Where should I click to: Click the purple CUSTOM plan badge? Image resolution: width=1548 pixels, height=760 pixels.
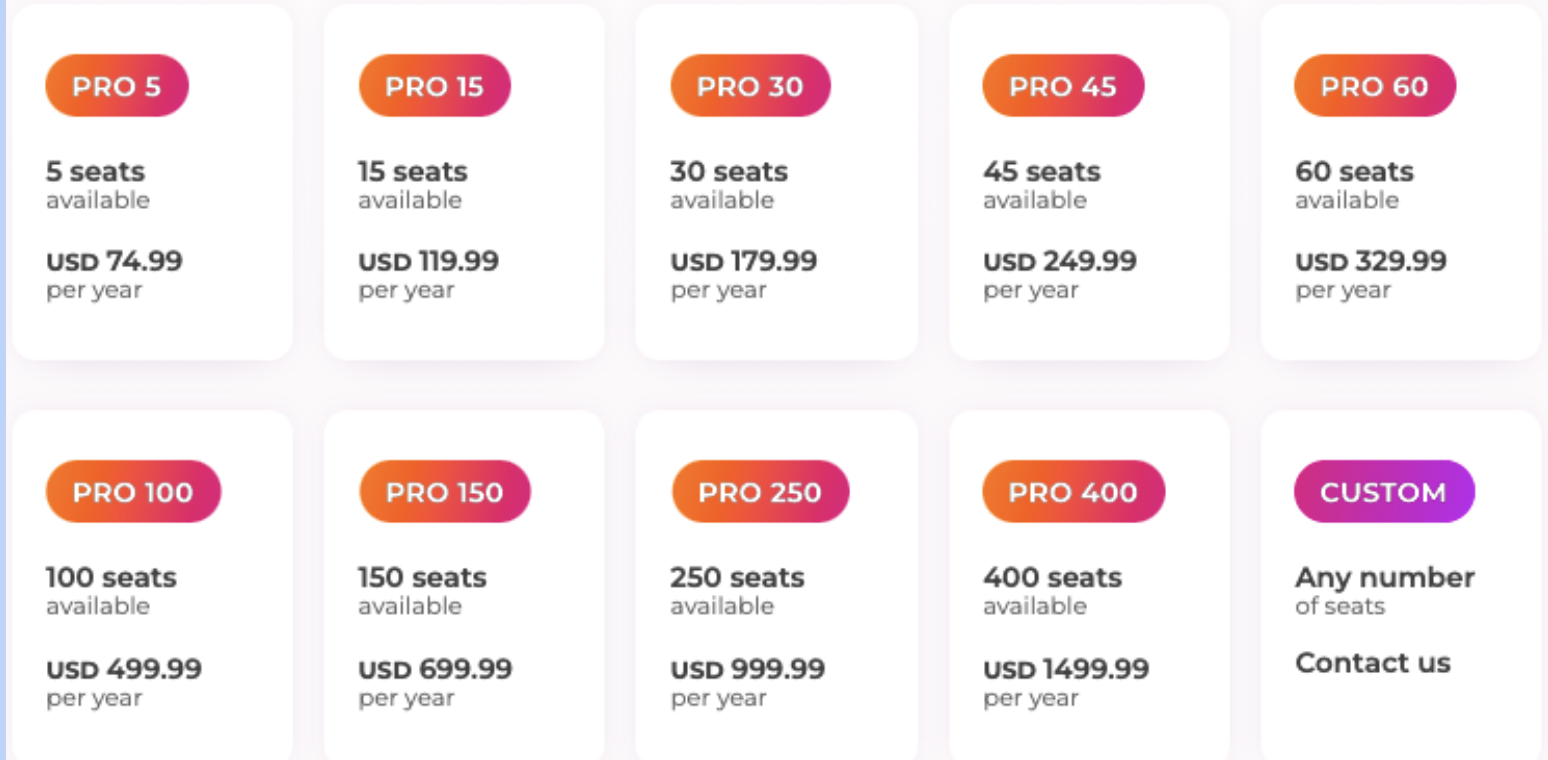click(1383, 492)
